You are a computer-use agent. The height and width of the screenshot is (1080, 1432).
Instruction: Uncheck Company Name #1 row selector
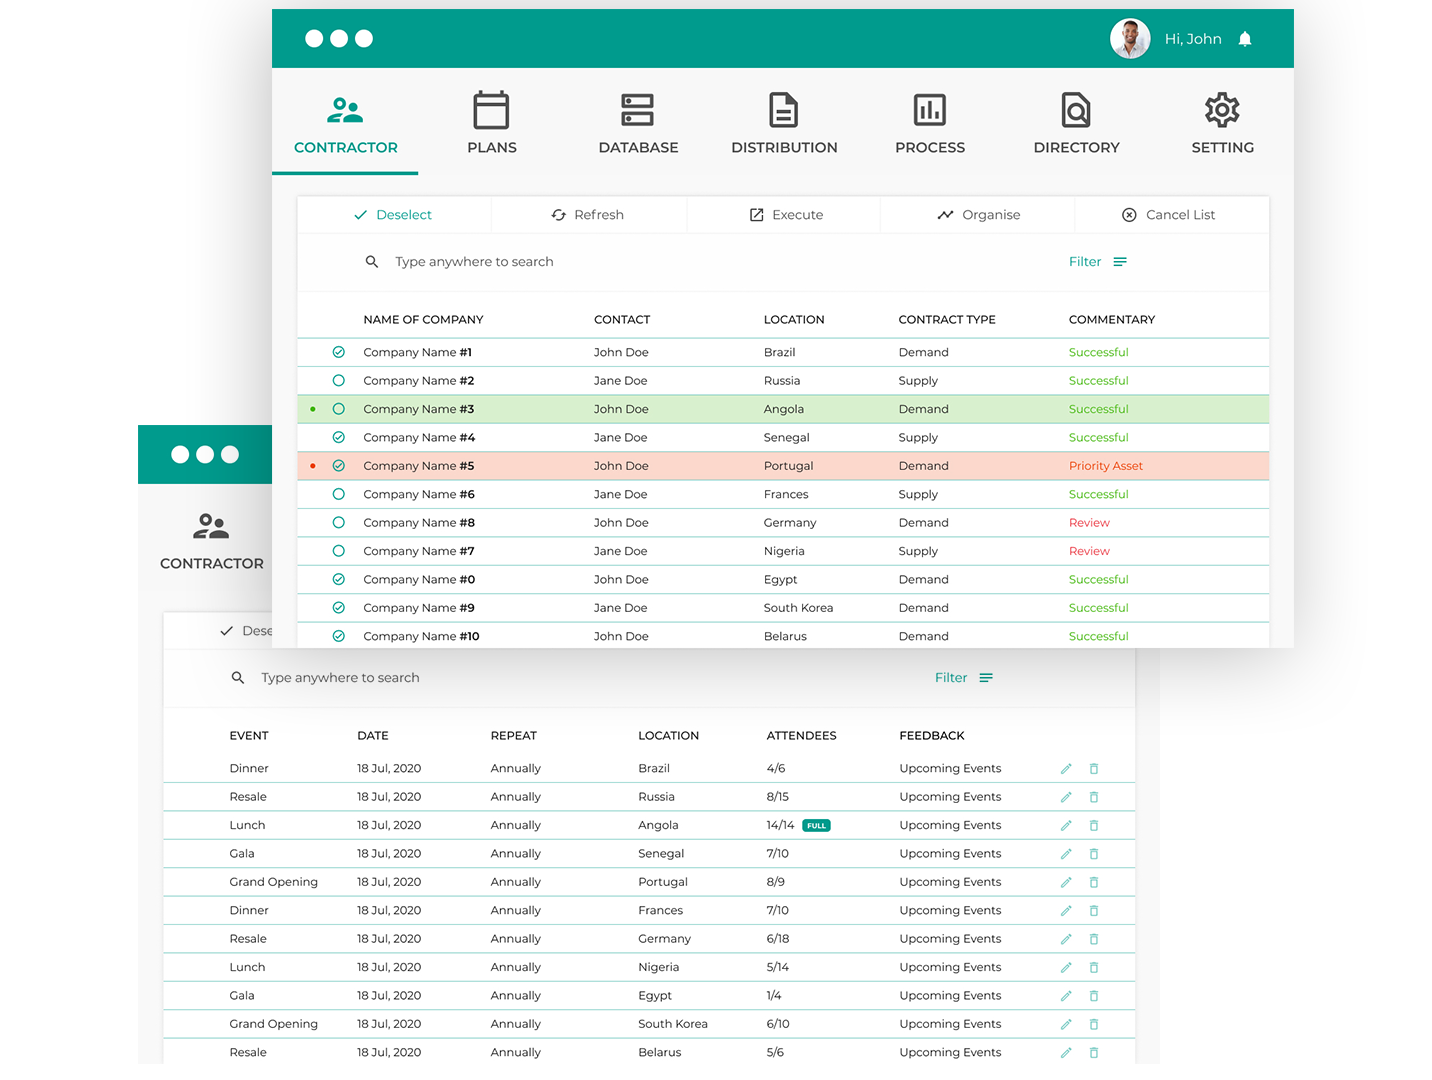click(339, 352)
